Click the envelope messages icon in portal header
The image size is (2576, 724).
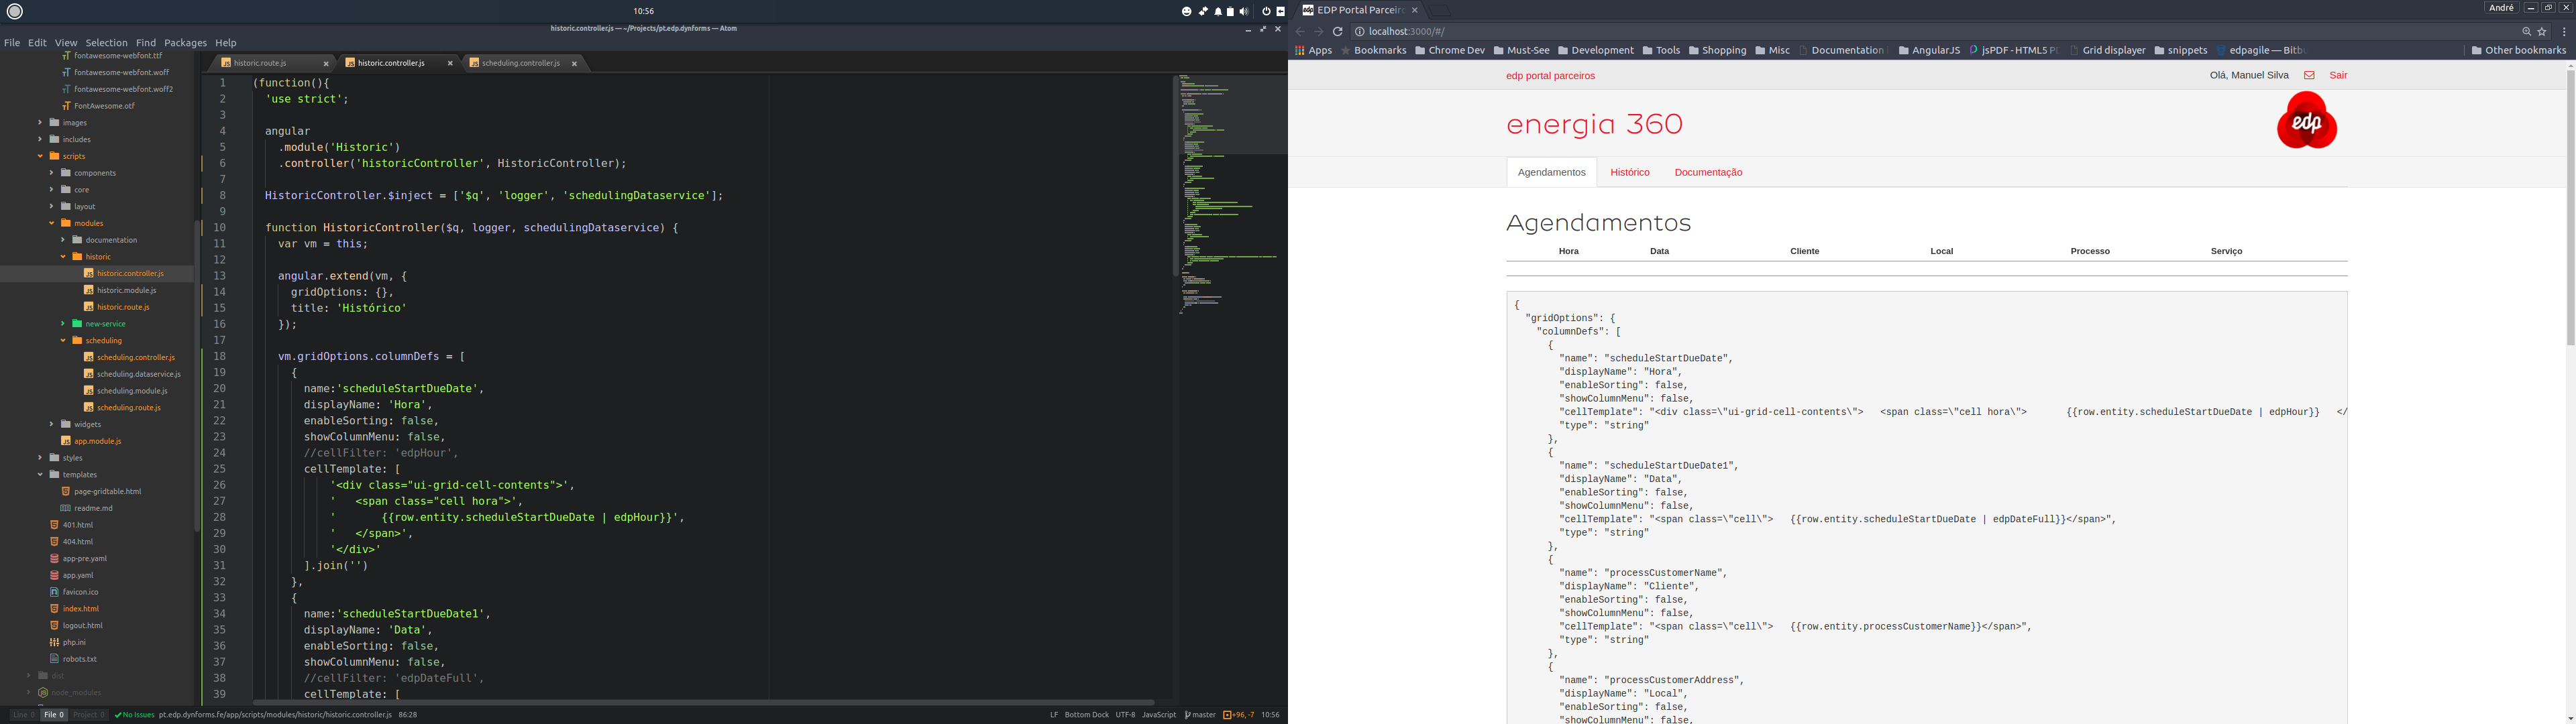point(2309,76)
